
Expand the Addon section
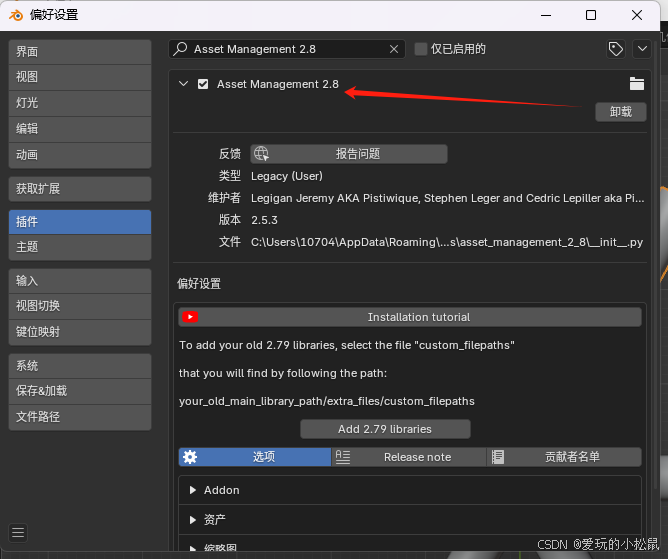(193, 490)
